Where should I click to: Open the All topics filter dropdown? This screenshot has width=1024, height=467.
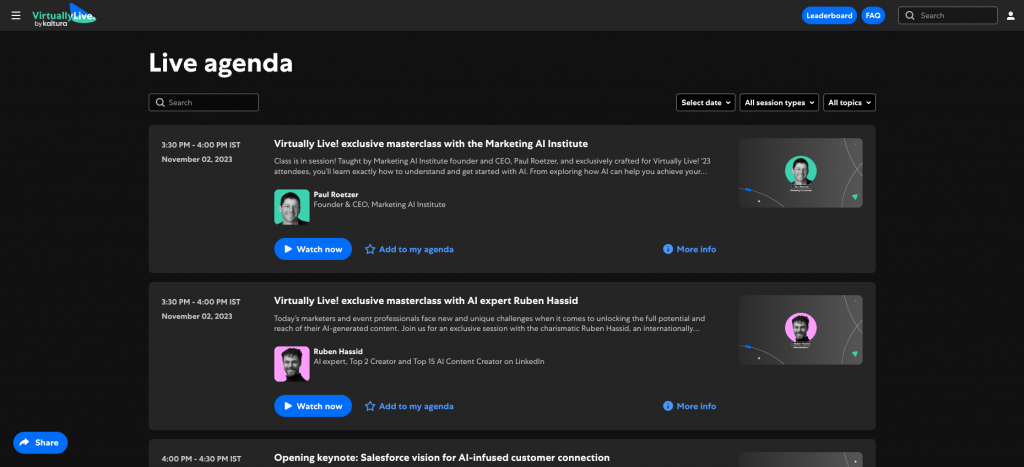849,102
